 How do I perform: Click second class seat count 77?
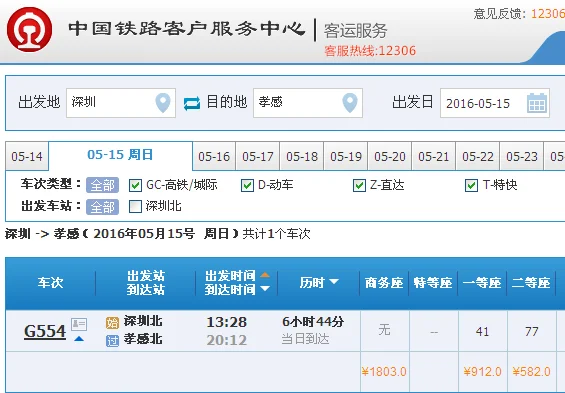pos(531,331)
